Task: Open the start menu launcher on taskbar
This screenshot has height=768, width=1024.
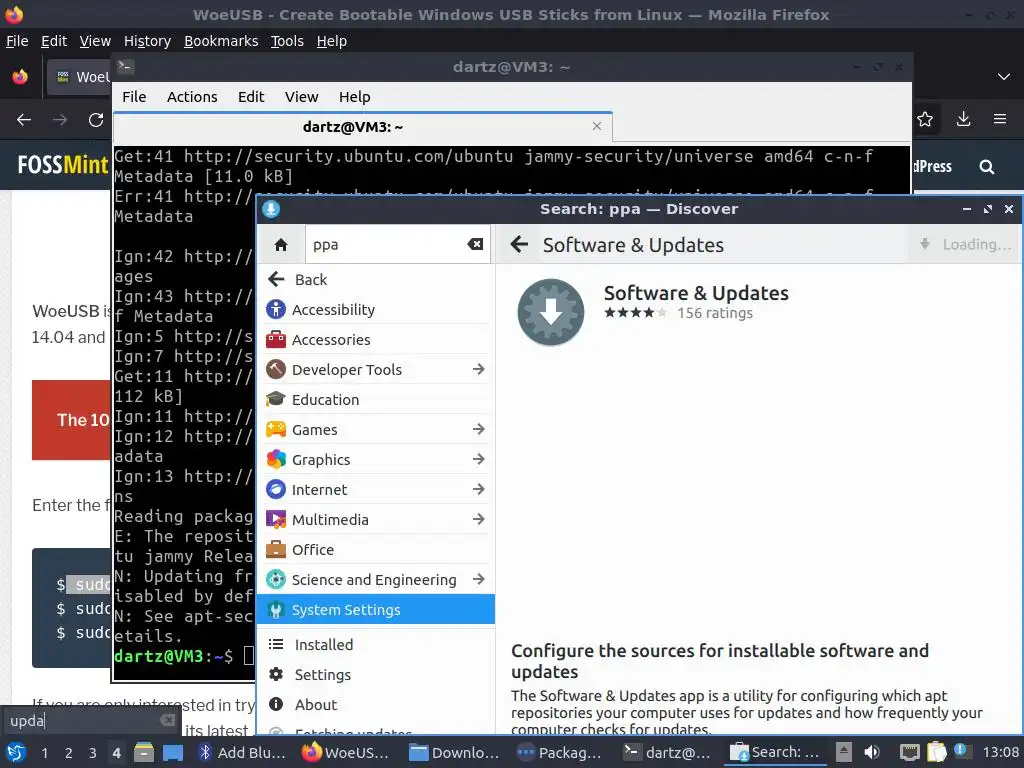Action: click(x=16, y=752)
